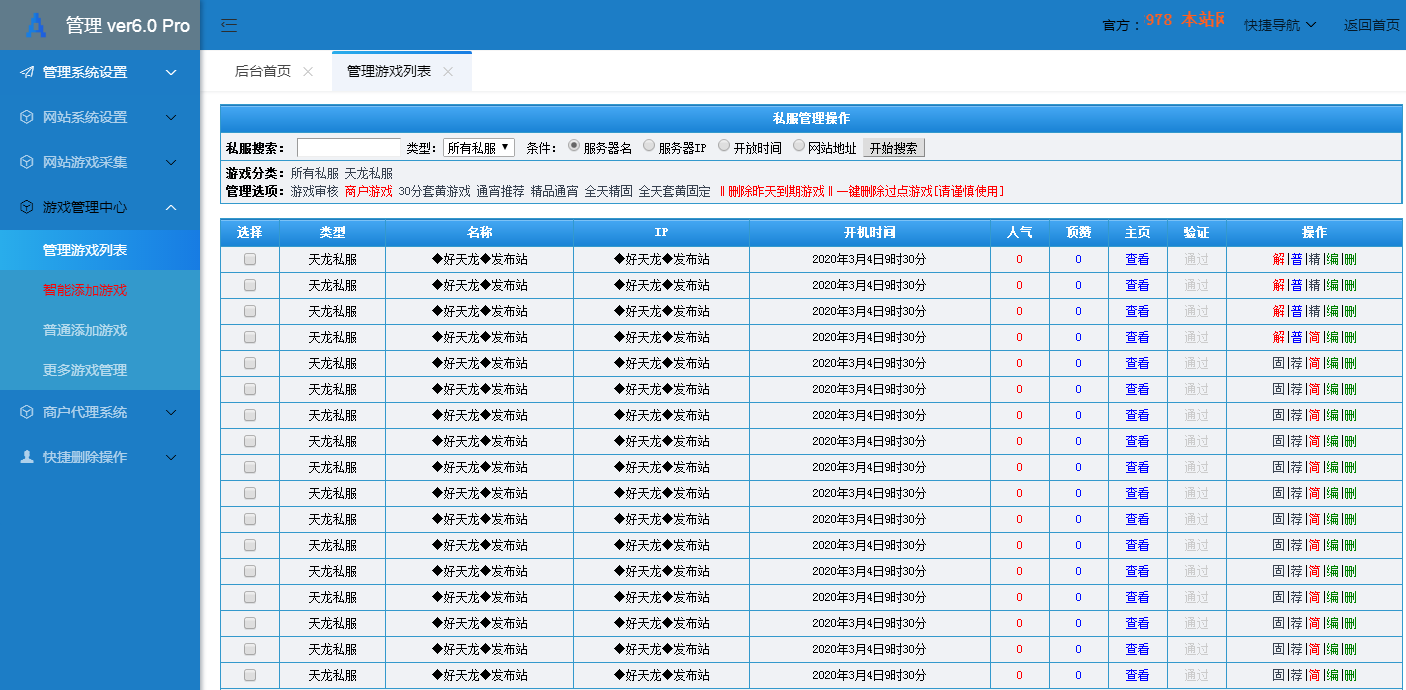
Task: Collapse the 游戏管理中心 chevron
Action: (171, 207)
